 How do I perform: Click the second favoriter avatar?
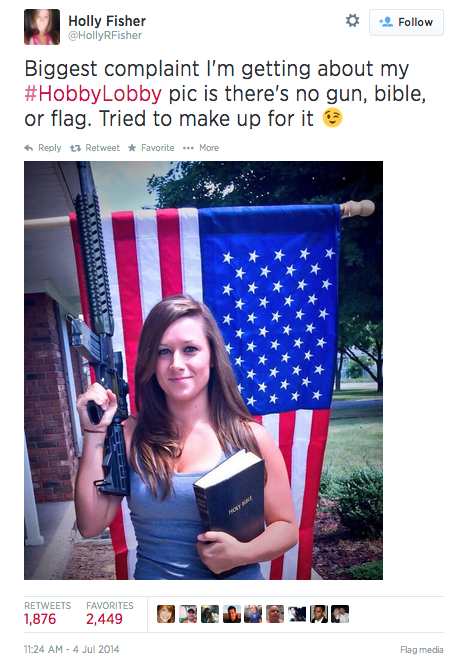pos(188,614)
